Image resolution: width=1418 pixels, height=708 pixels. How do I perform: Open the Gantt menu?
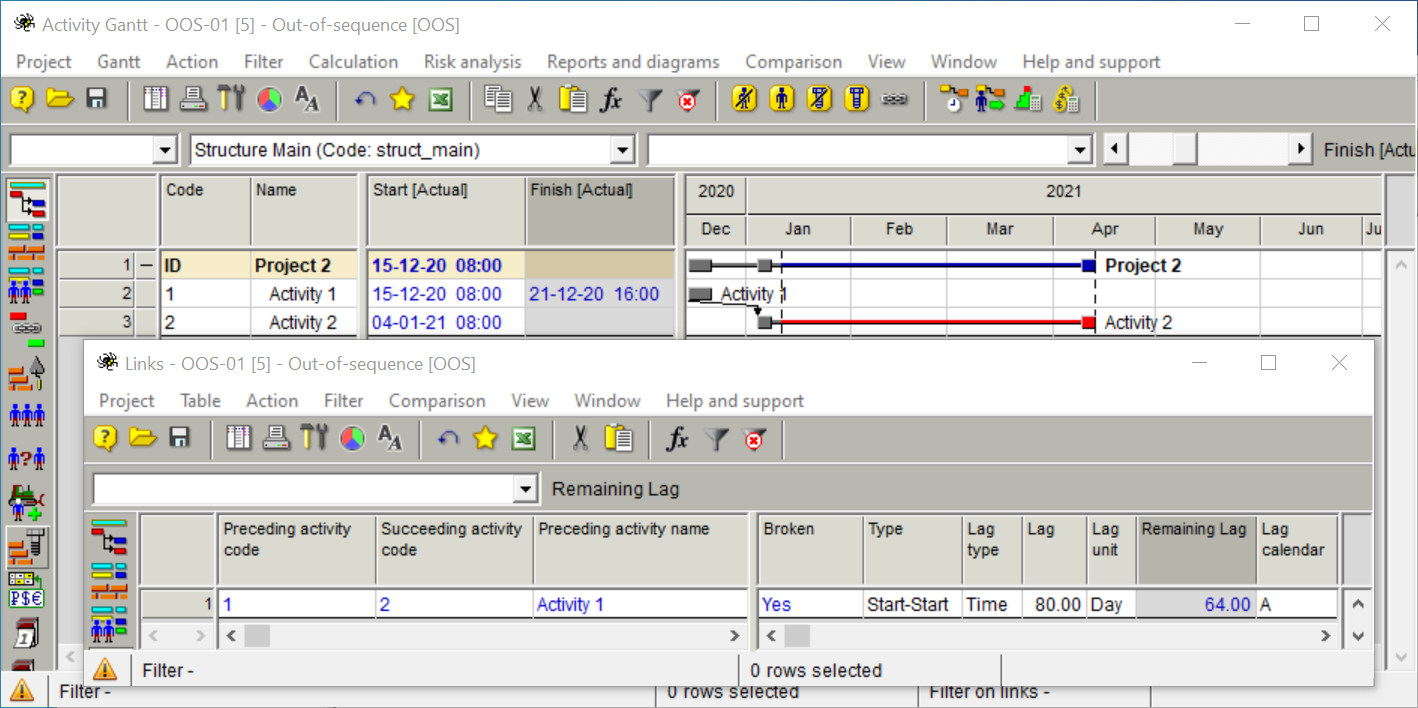pos(119,62)
